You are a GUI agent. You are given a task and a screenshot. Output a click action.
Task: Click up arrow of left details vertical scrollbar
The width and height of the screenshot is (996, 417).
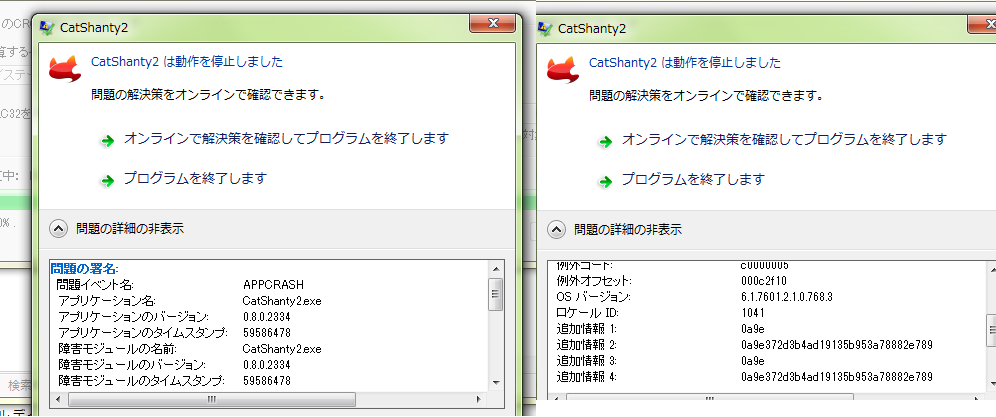click(496, 270)
